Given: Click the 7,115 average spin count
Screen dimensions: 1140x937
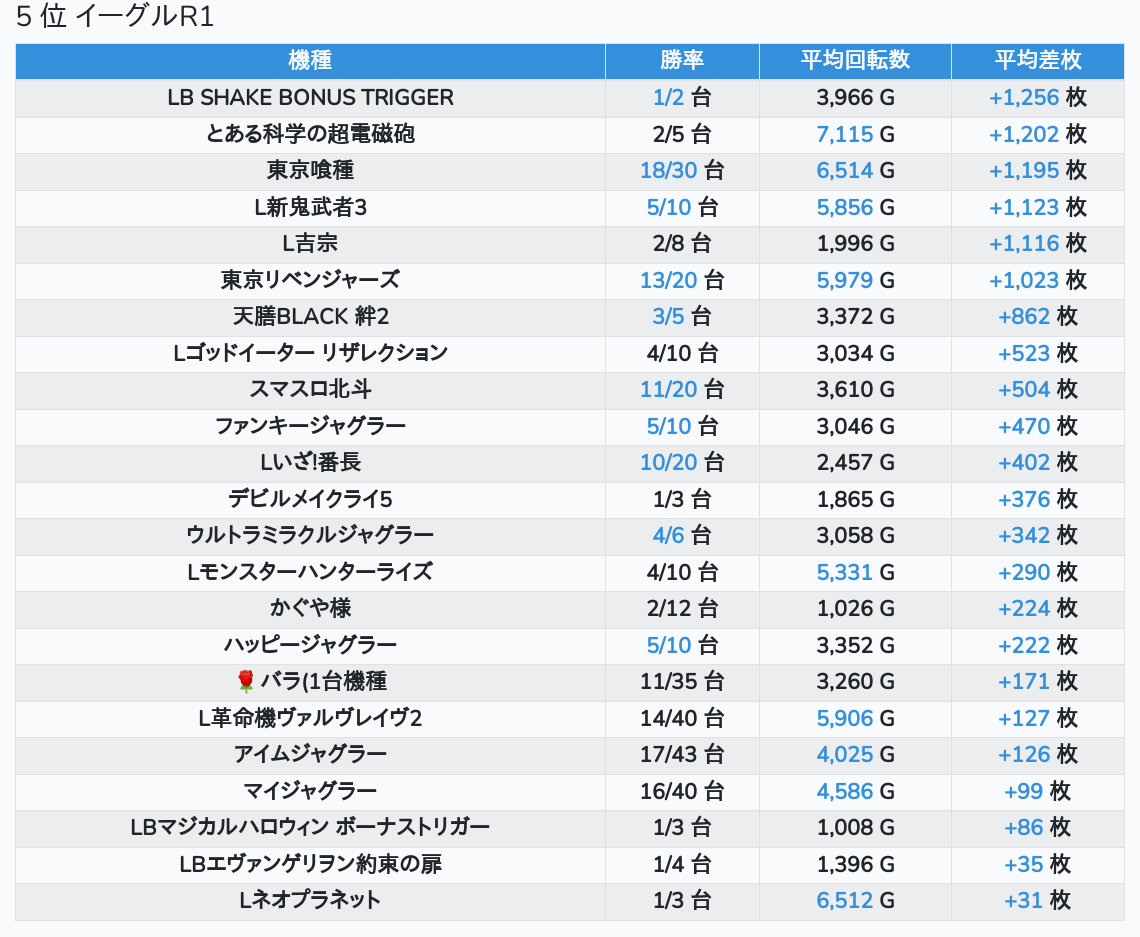Looking at the screenshot, I should (x=844, y=134).
